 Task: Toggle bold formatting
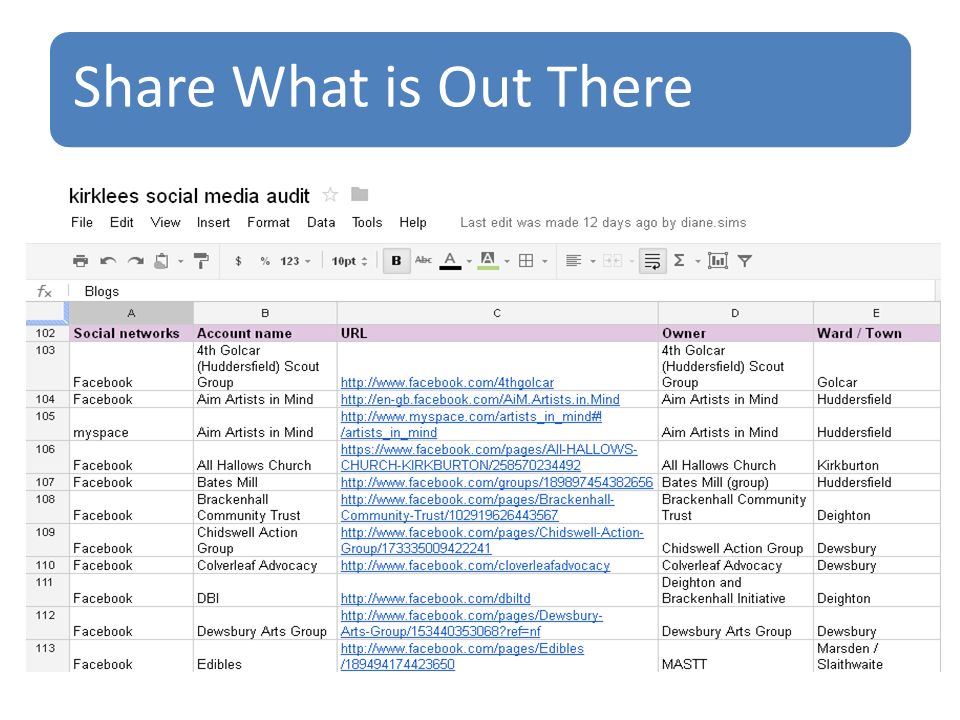(x=396, y=261)
